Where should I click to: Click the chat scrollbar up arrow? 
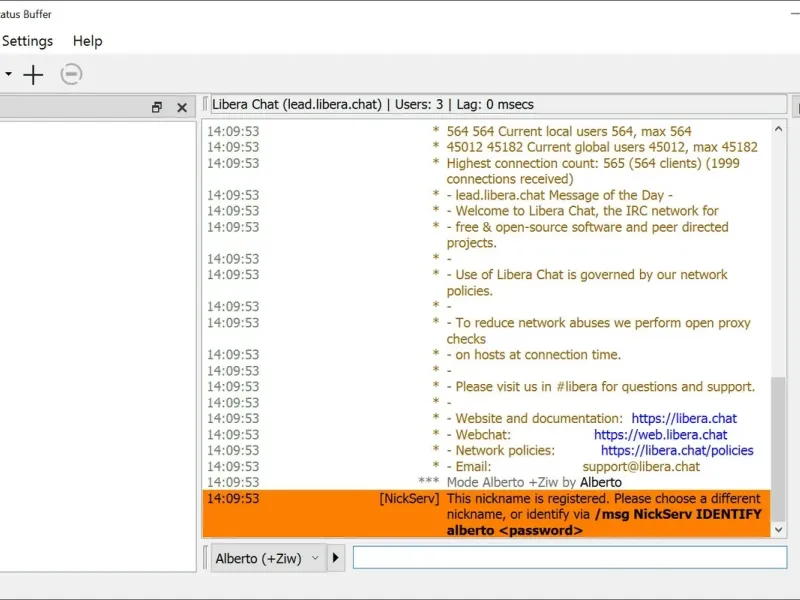tap(778, 129)
